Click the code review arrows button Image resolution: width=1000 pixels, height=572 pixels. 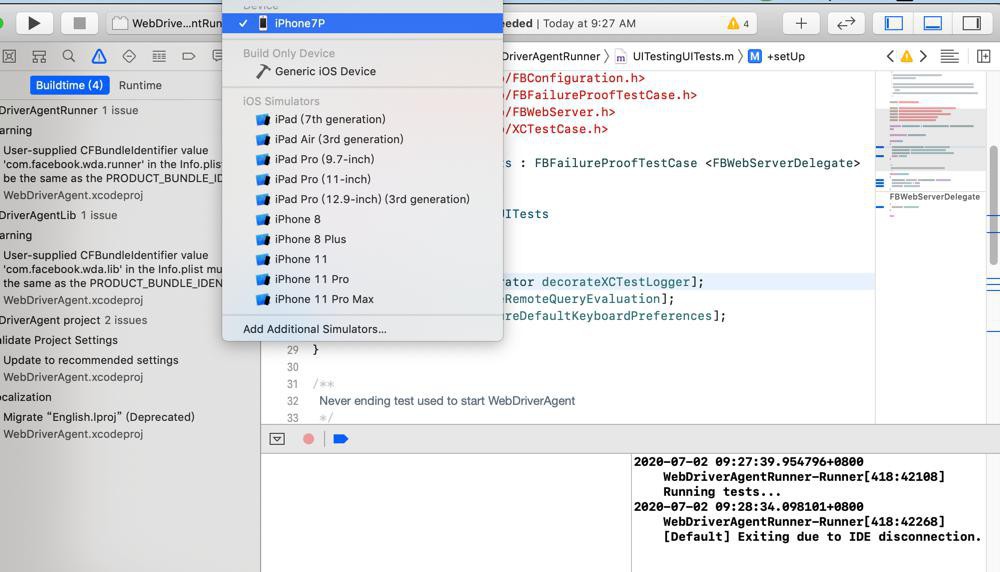pyautogui.click(x=846, y=24)
